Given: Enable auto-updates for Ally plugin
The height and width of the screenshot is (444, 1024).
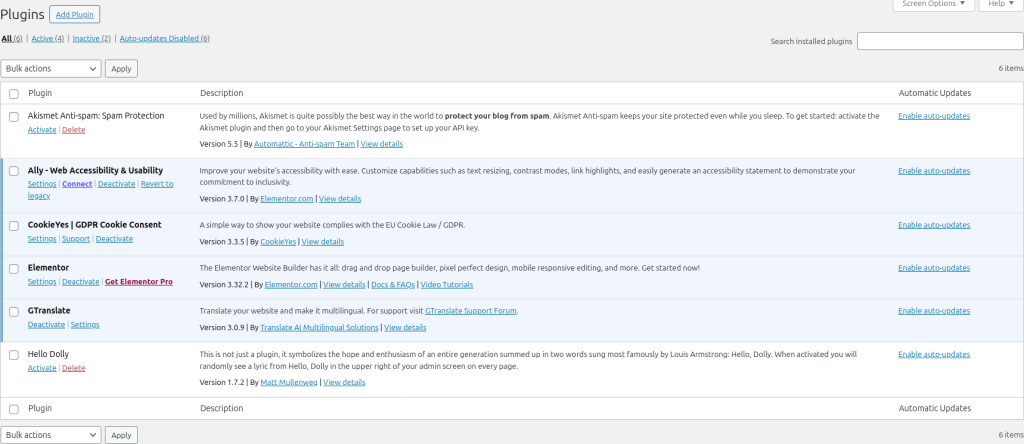Looking at the screenshot, I should (x=933, y=171).
